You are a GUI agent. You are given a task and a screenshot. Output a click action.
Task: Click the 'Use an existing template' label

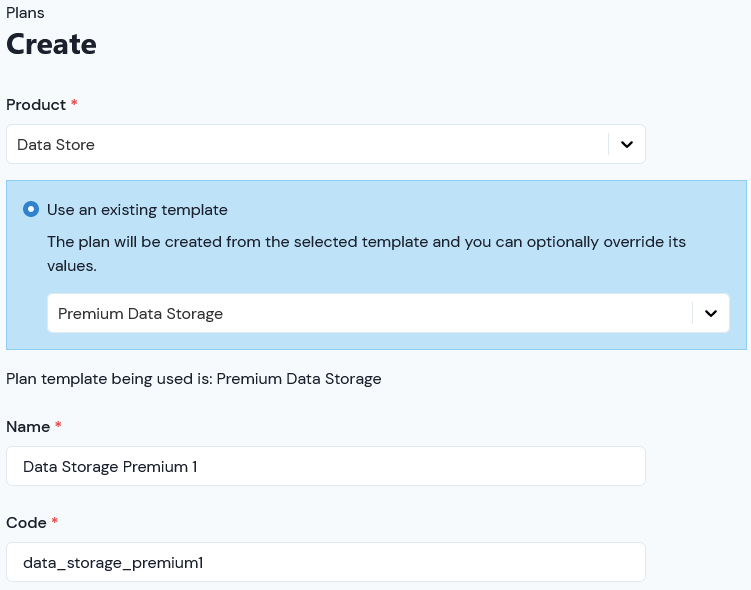137,210
